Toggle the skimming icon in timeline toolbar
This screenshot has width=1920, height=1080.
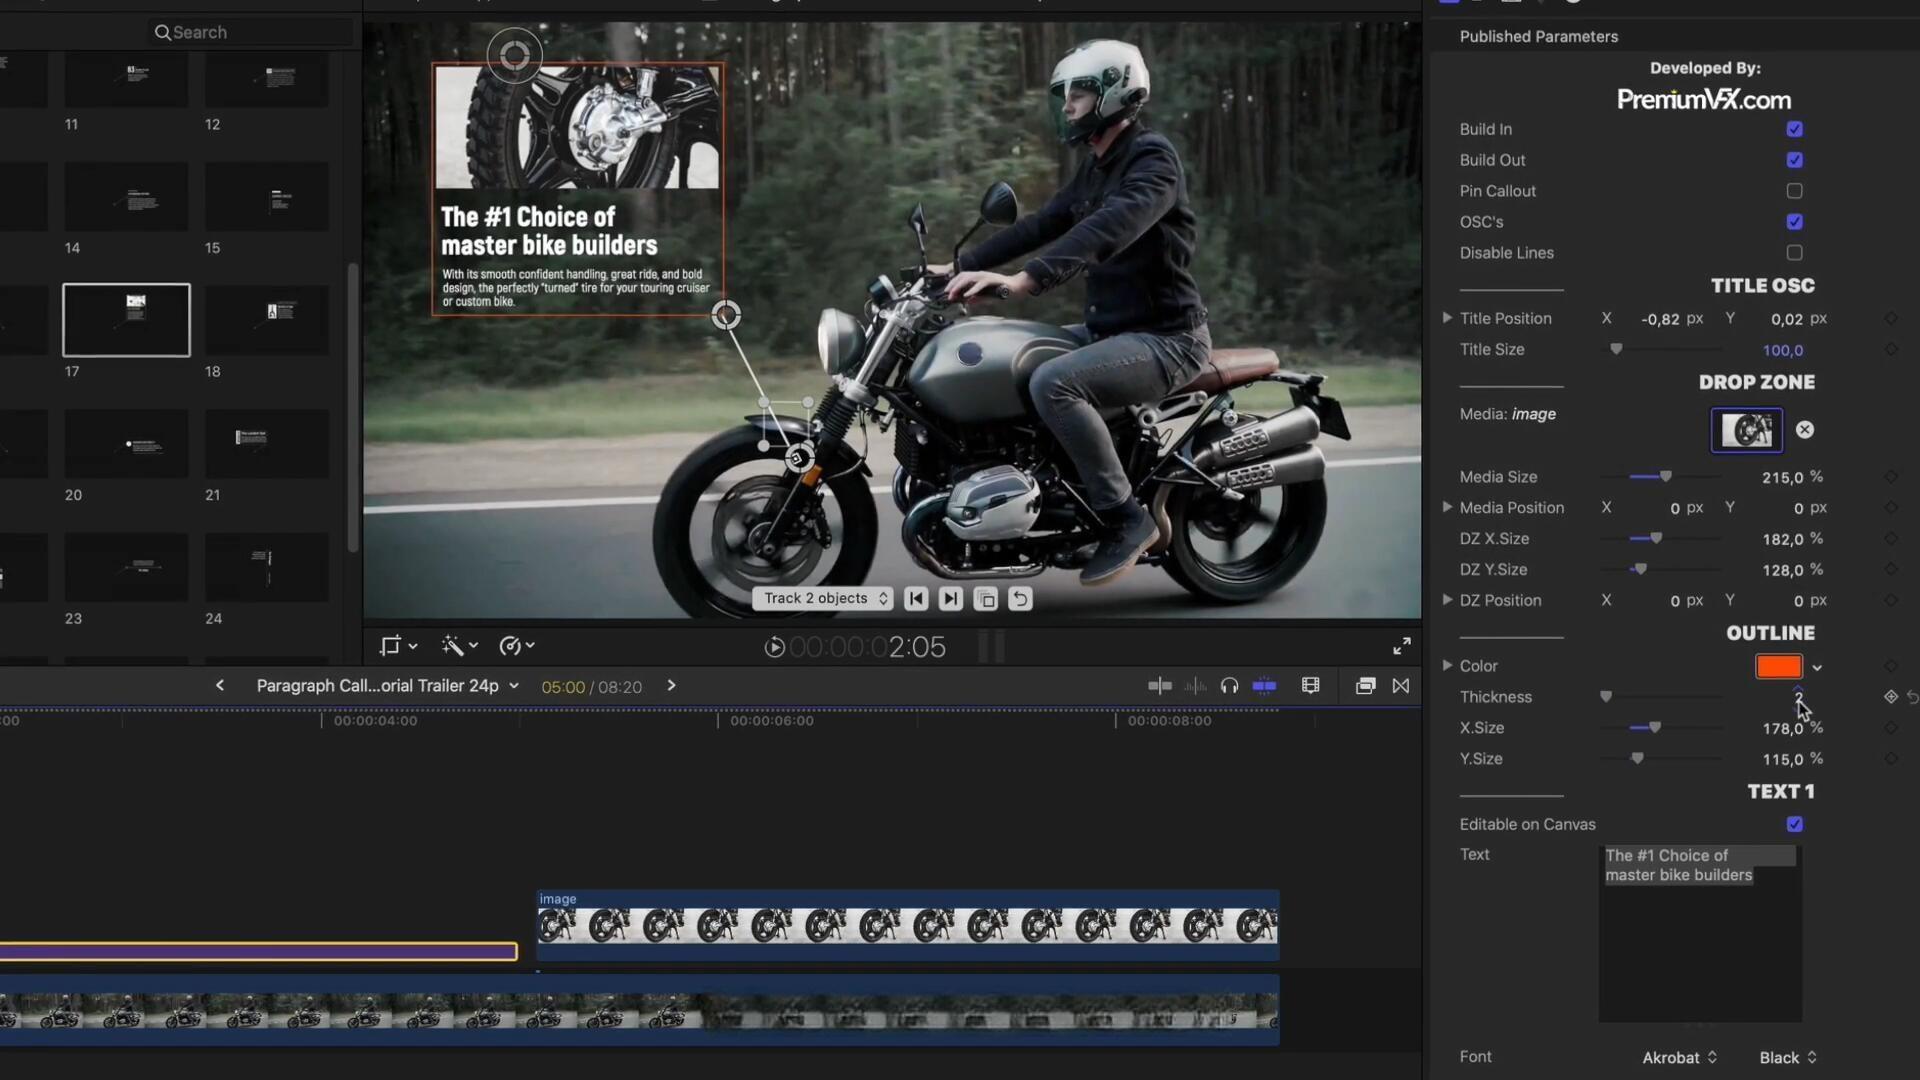1160,686
